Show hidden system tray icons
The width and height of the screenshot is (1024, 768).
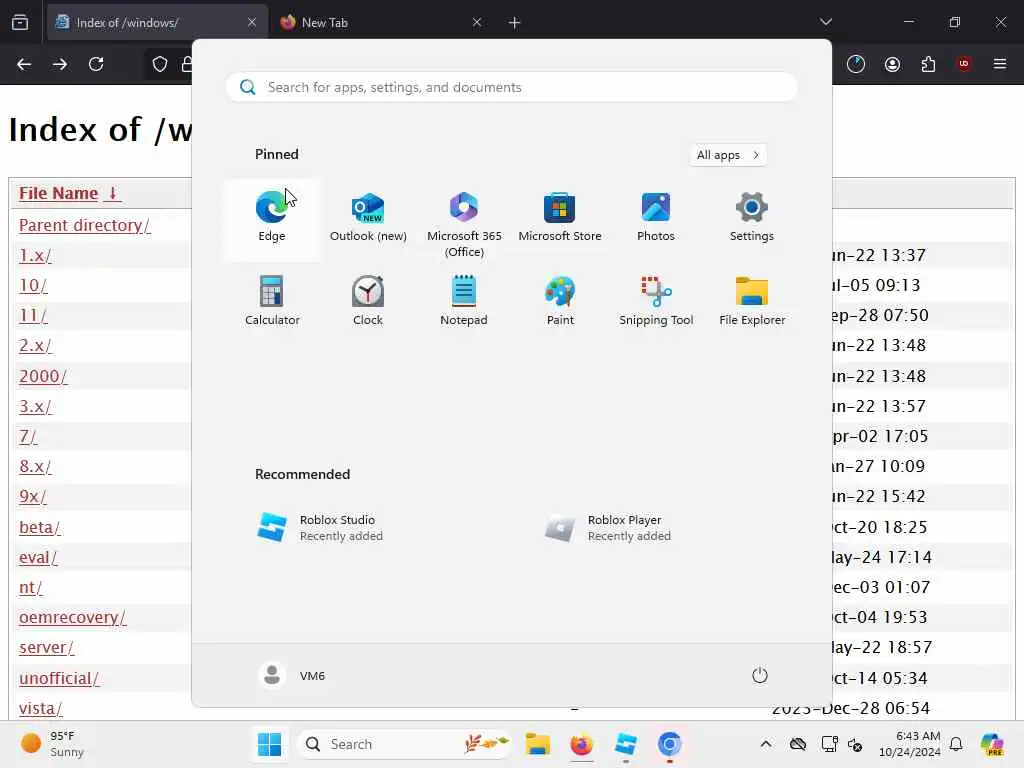click(x=766, y=744)
